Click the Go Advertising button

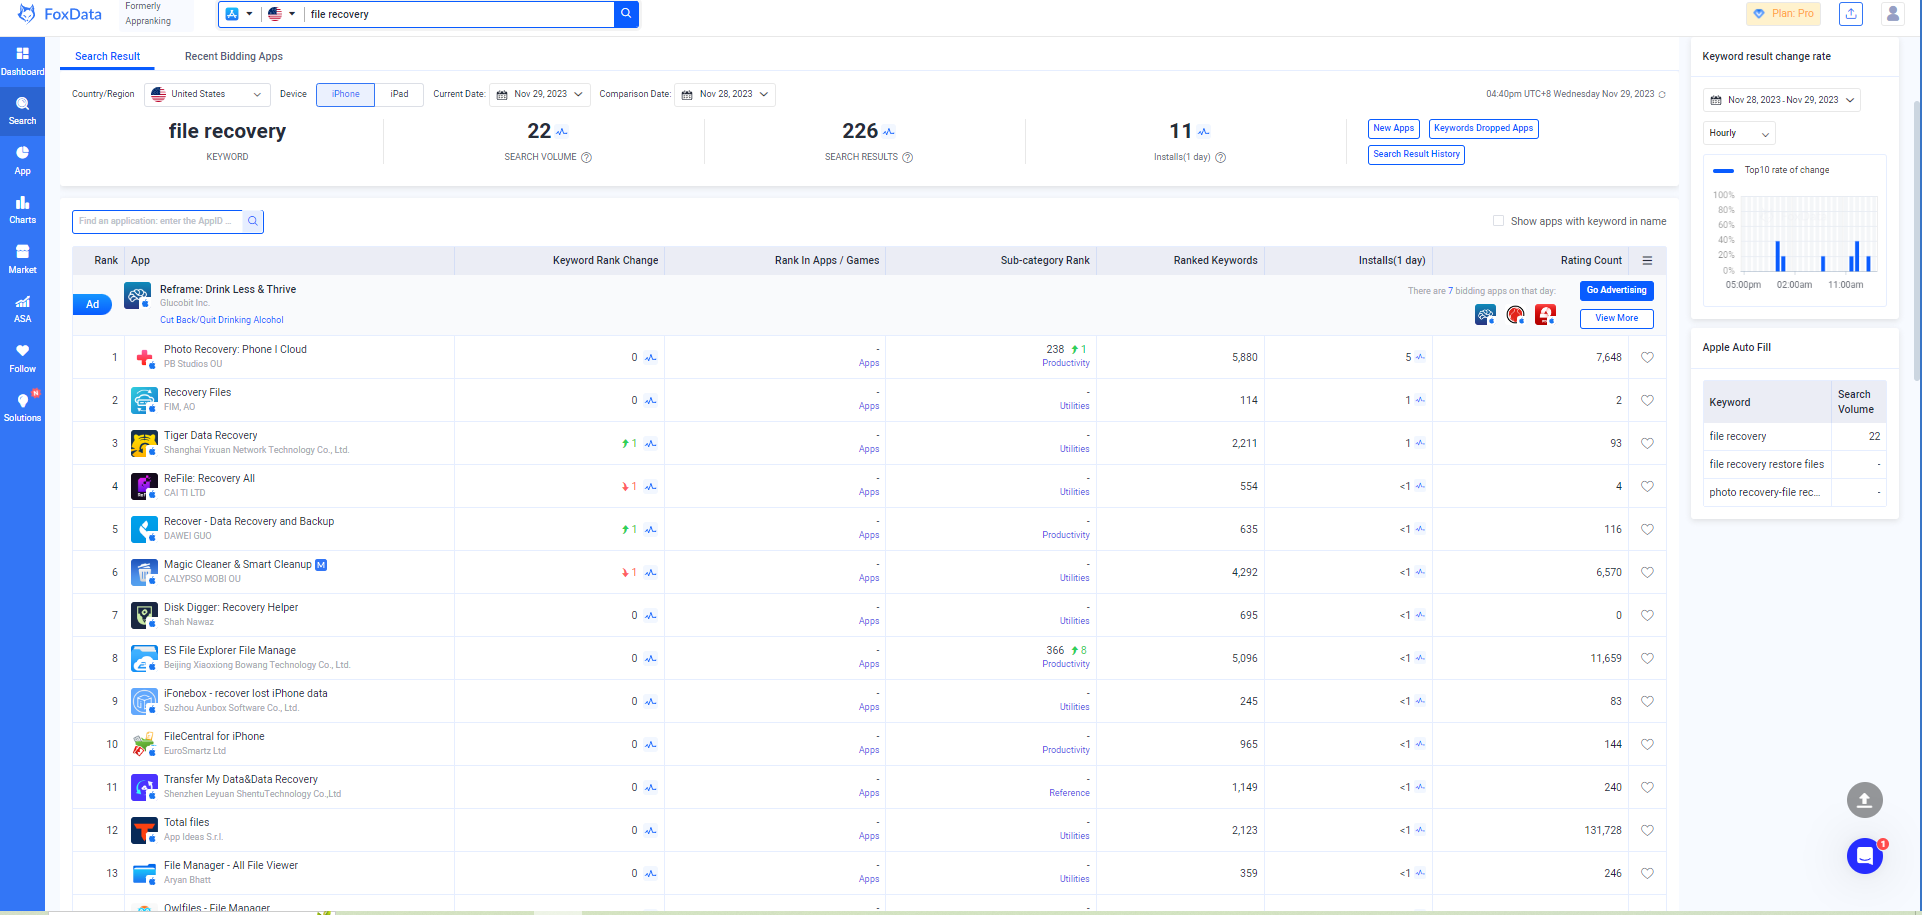click(1616, 290)
